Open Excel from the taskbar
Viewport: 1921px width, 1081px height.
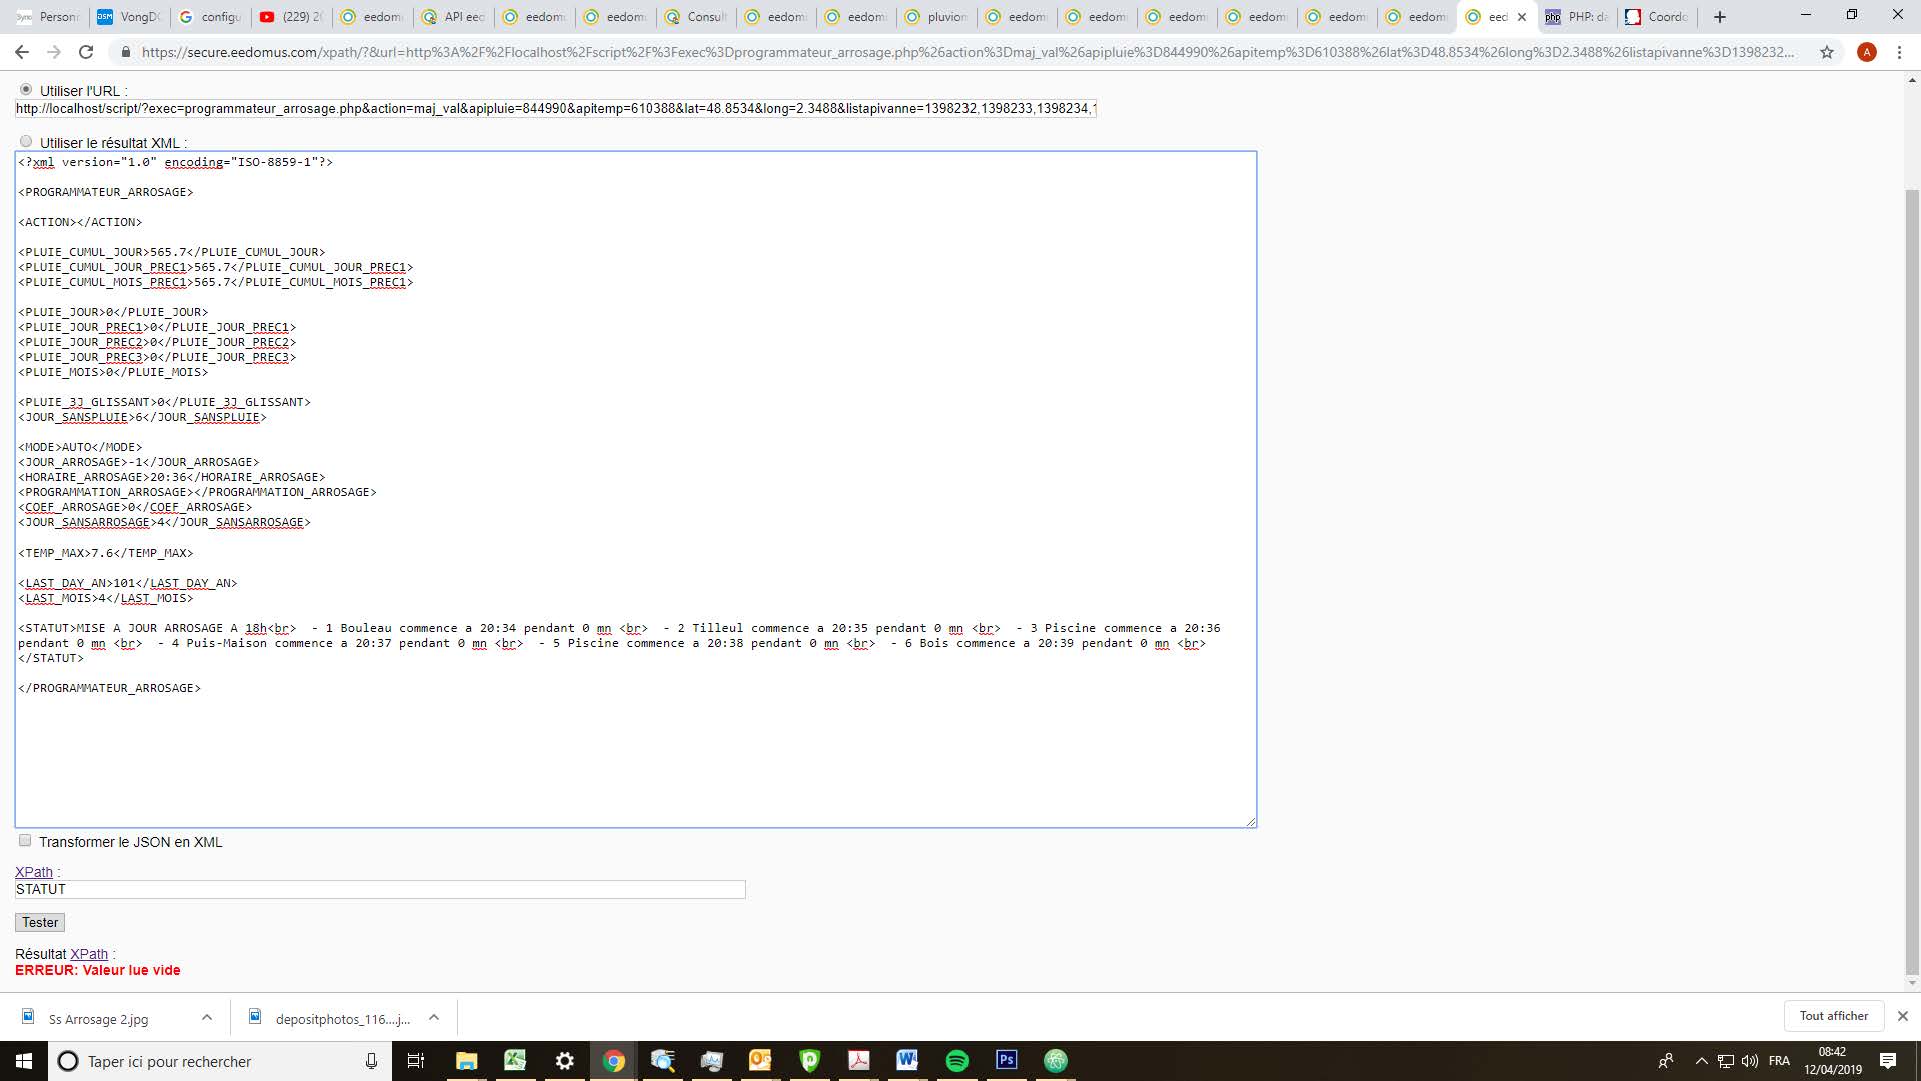coord(515,1061)
